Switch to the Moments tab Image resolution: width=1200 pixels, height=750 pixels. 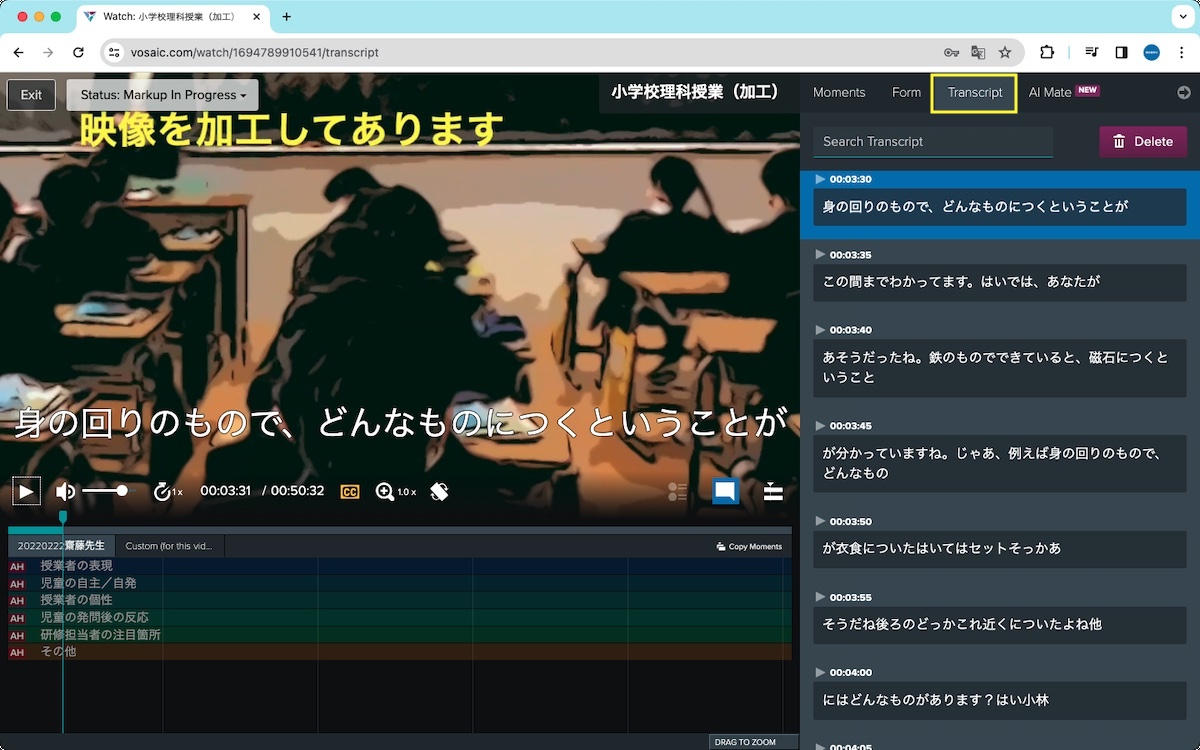839,92
